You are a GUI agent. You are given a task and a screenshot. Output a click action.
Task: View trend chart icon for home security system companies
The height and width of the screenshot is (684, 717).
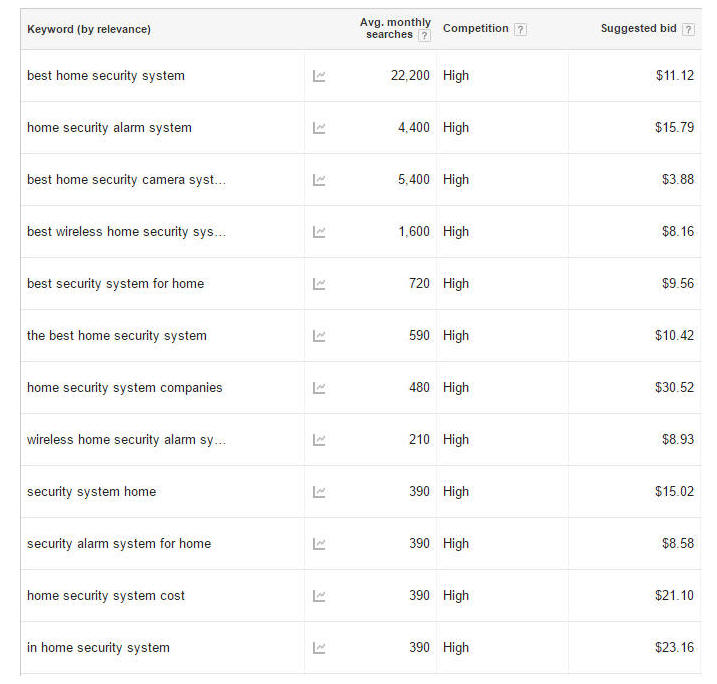pyautogui.click(x=319, y=388)
